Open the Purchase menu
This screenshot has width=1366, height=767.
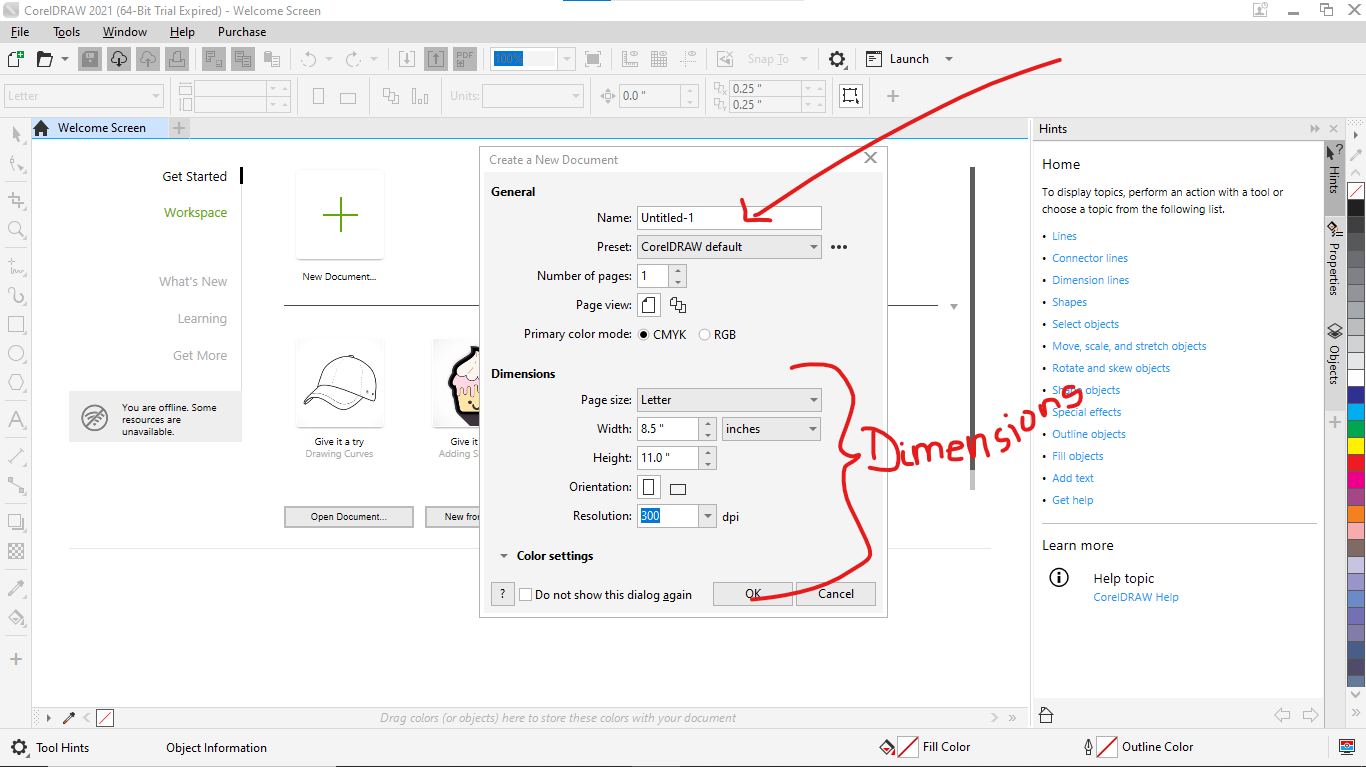[x=242, y=32]
